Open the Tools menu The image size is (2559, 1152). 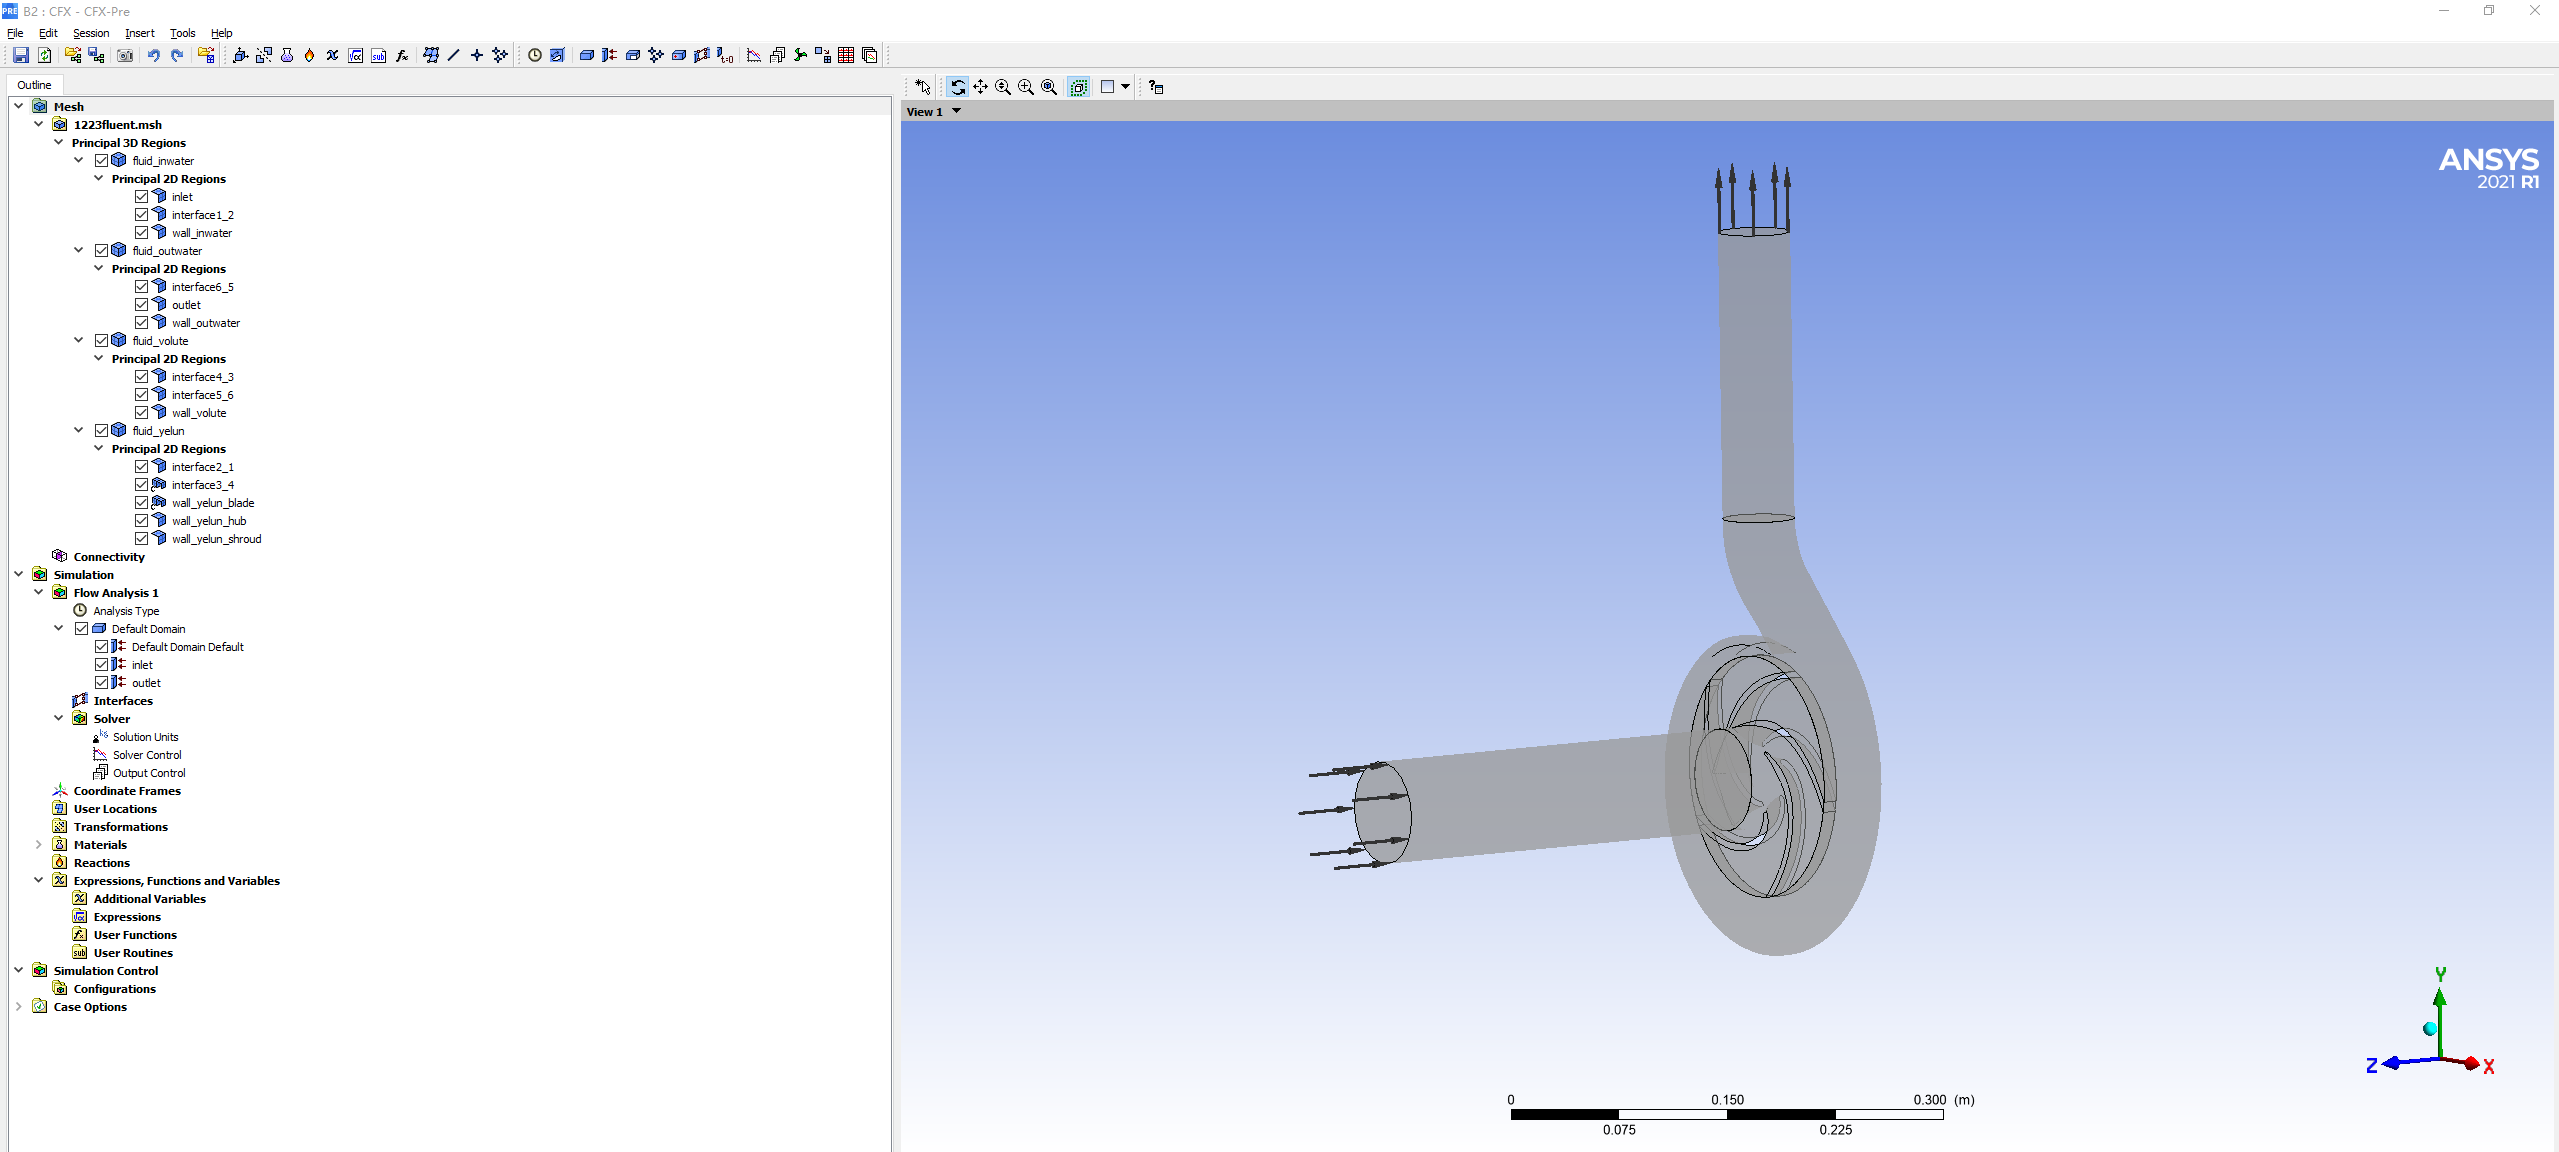(x=183, y=33)
